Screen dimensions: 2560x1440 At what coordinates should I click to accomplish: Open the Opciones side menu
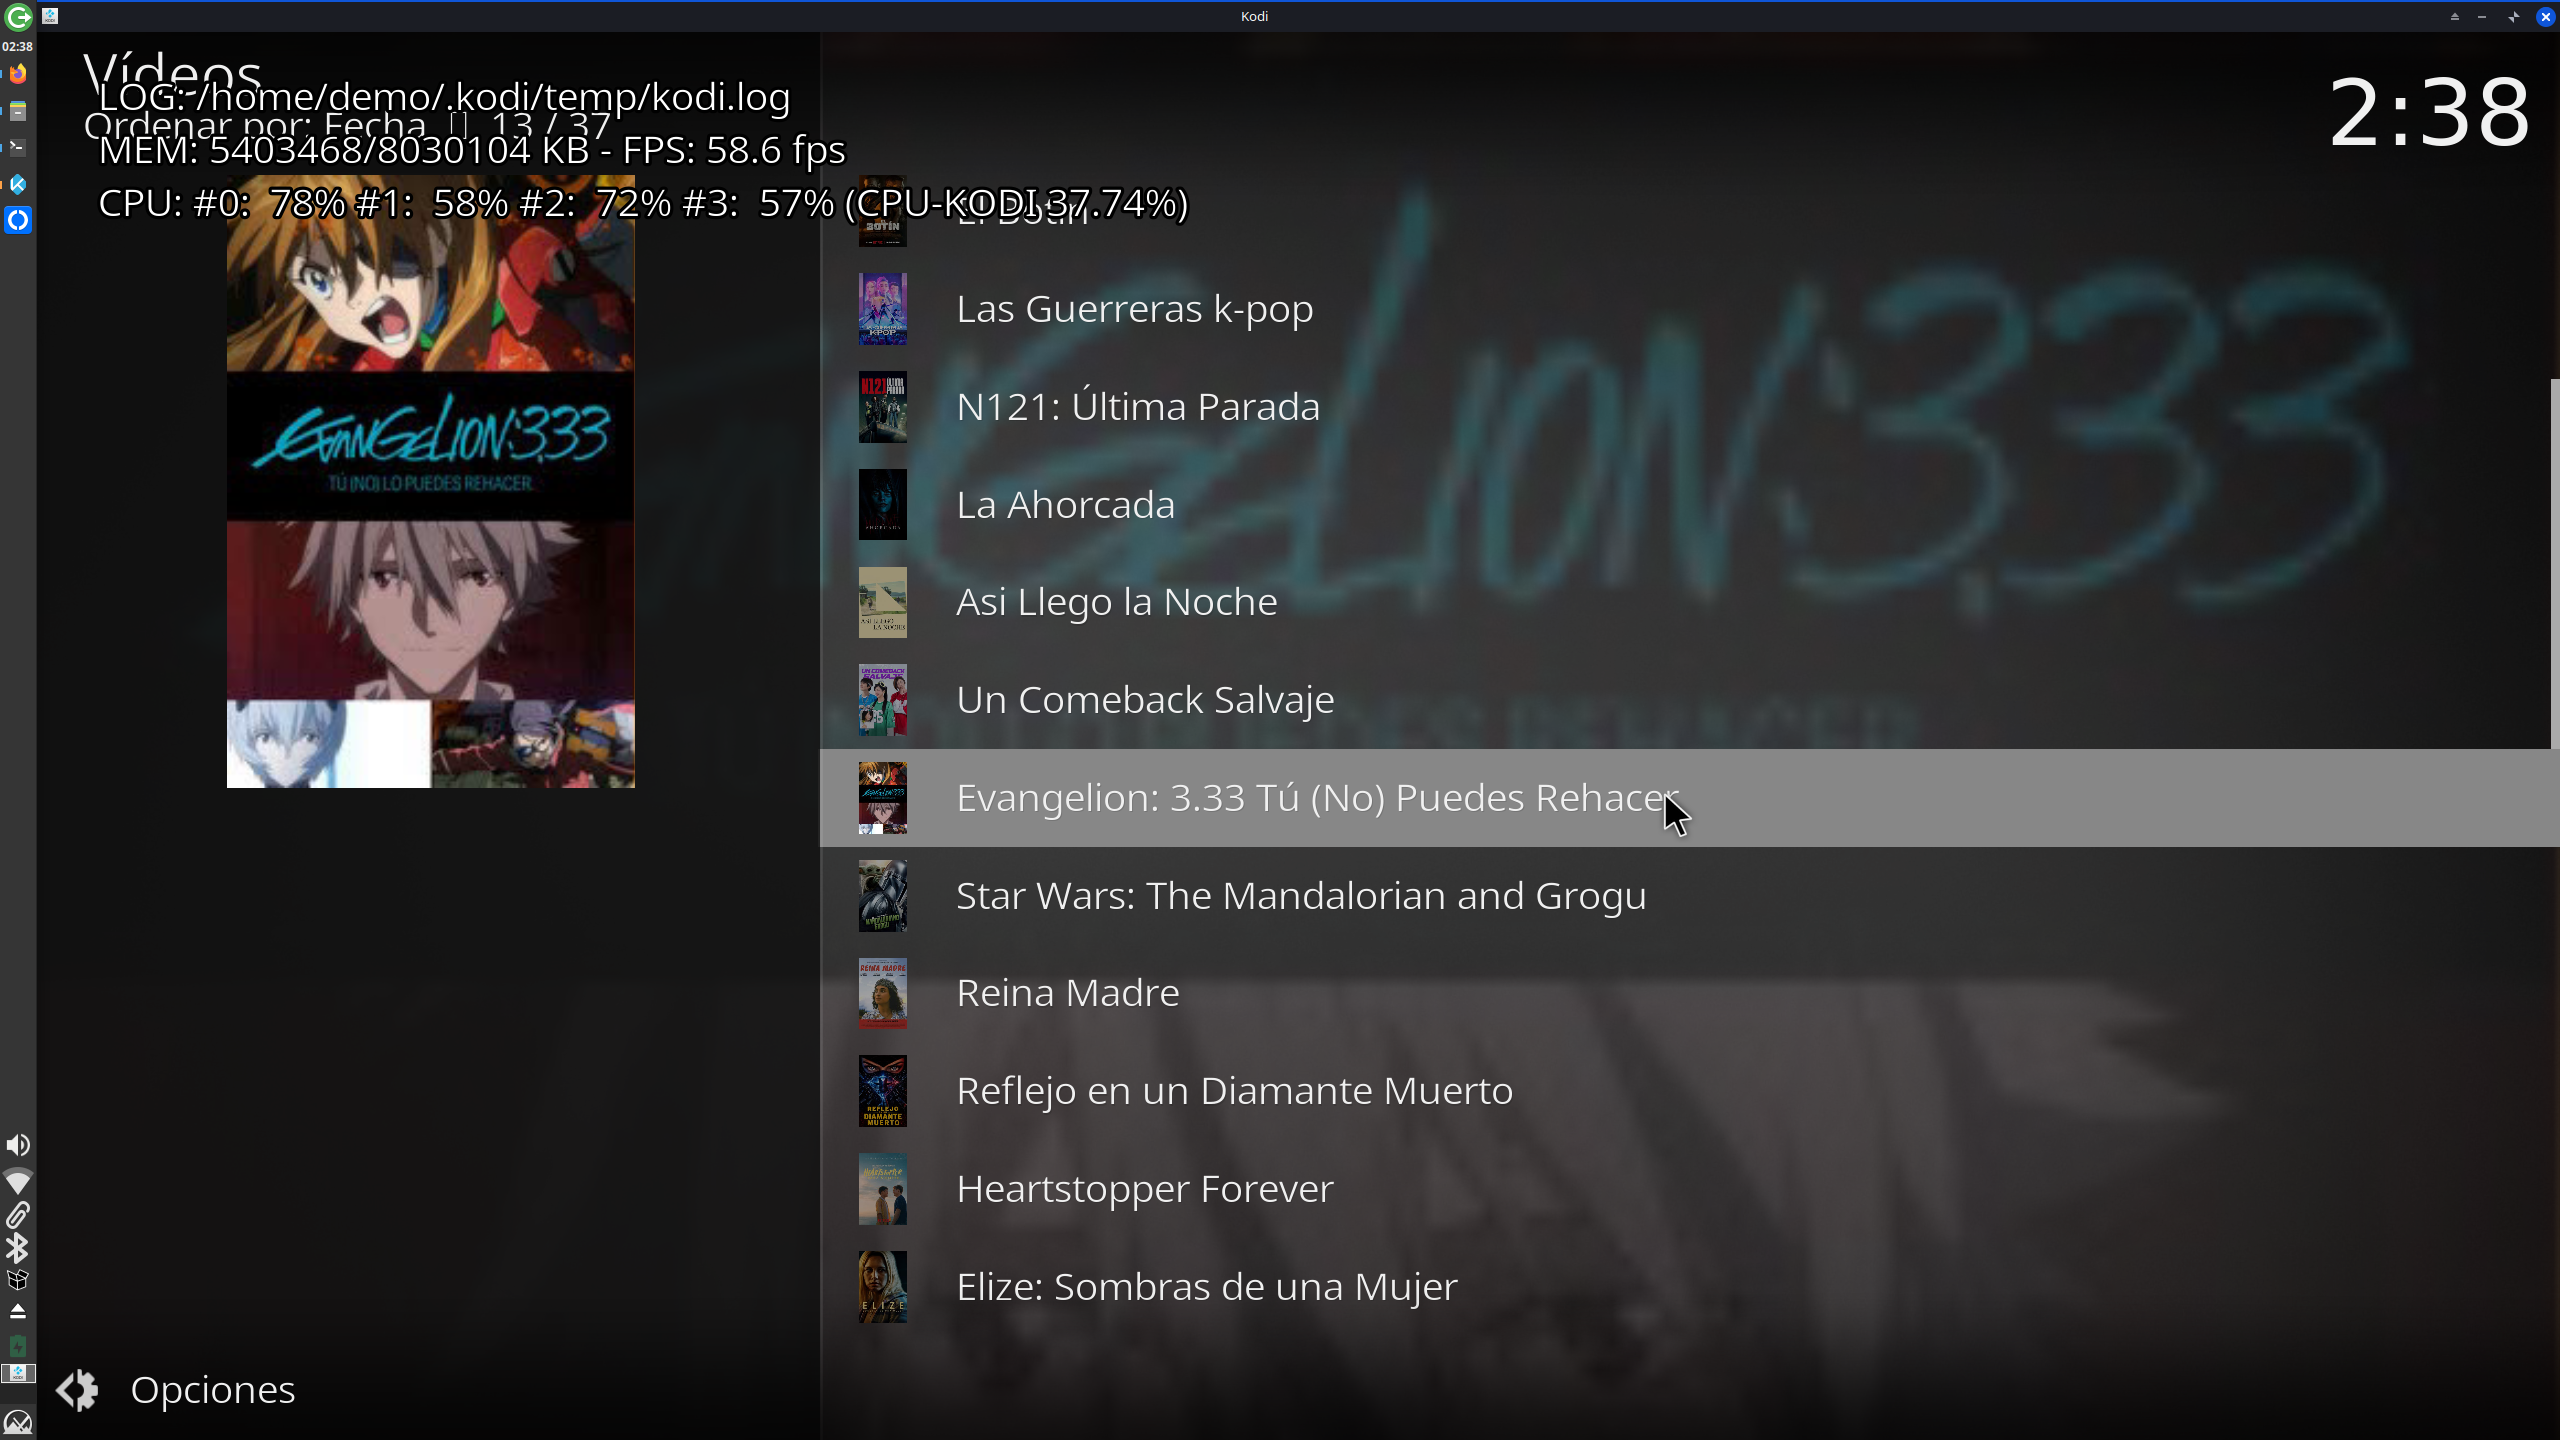[176, 1390]
